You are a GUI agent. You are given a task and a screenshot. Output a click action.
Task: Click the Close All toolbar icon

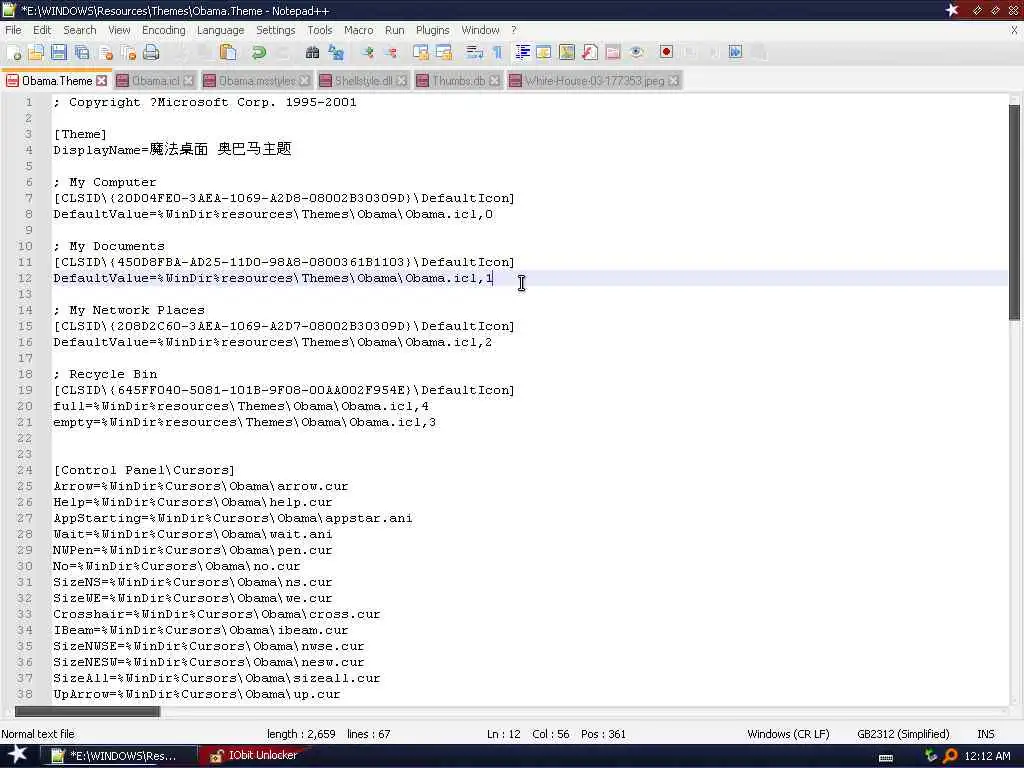[x=128, y=53]
